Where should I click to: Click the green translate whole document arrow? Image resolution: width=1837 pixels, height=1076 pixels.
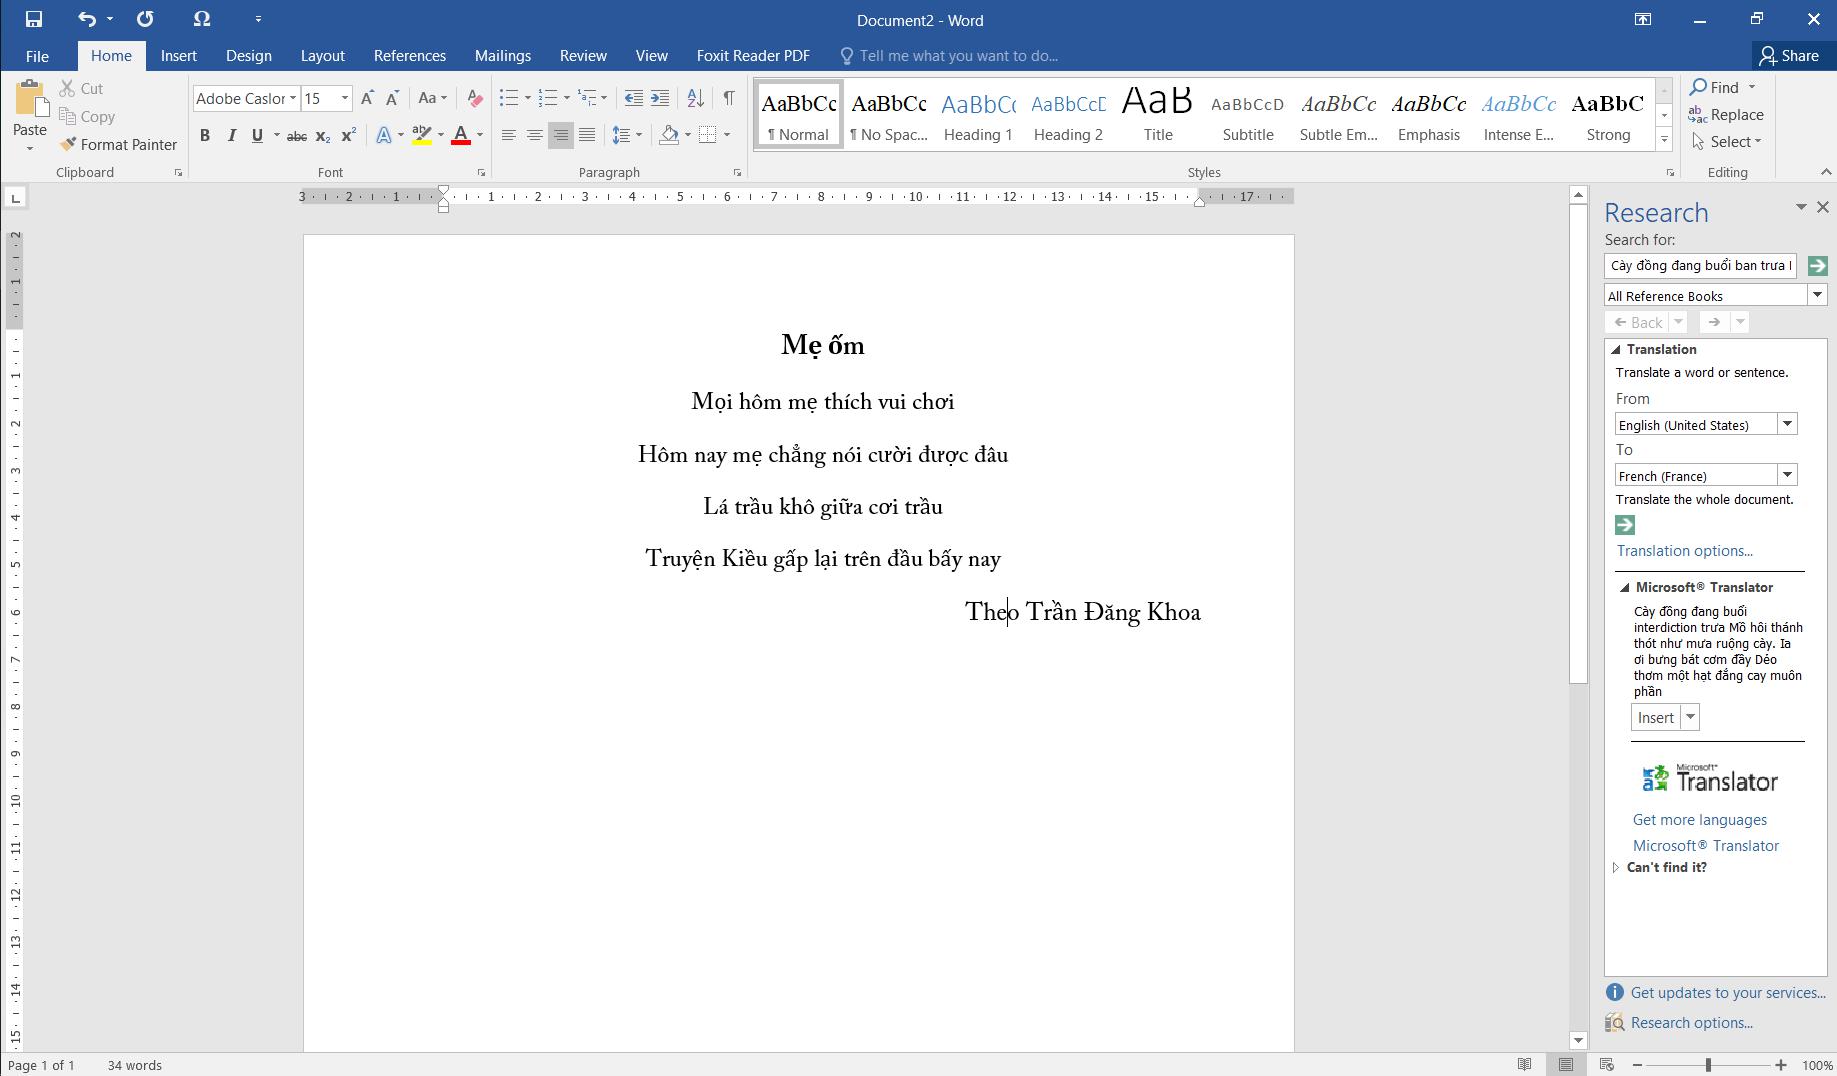[1625, 525]
